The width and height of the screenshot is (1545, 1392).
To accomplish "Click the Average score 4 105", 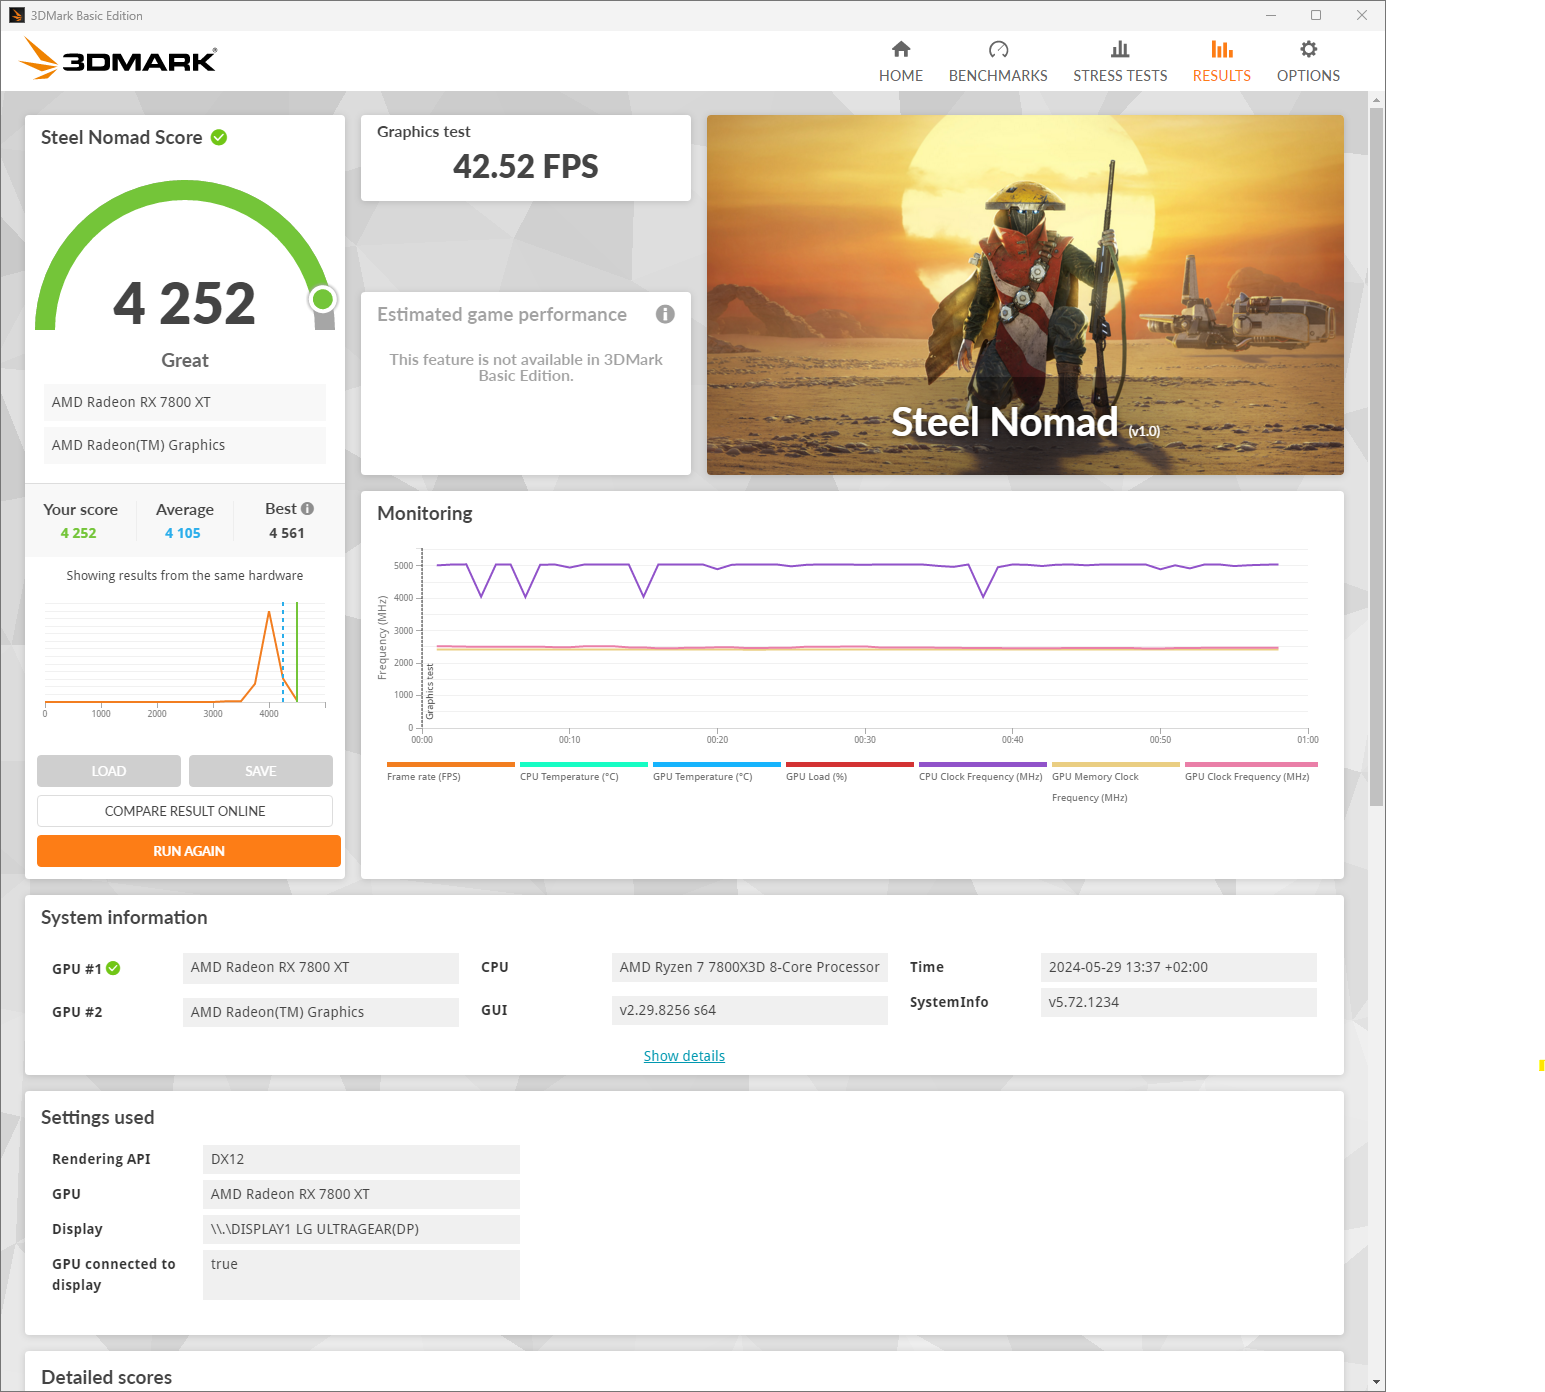I will click(x=183, y=533).
